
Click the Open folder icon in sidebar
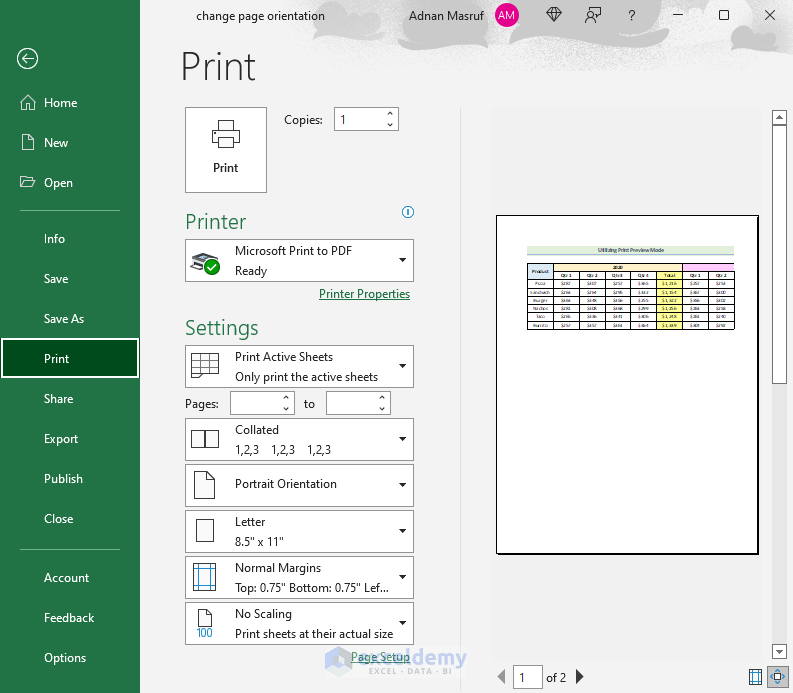27,182
